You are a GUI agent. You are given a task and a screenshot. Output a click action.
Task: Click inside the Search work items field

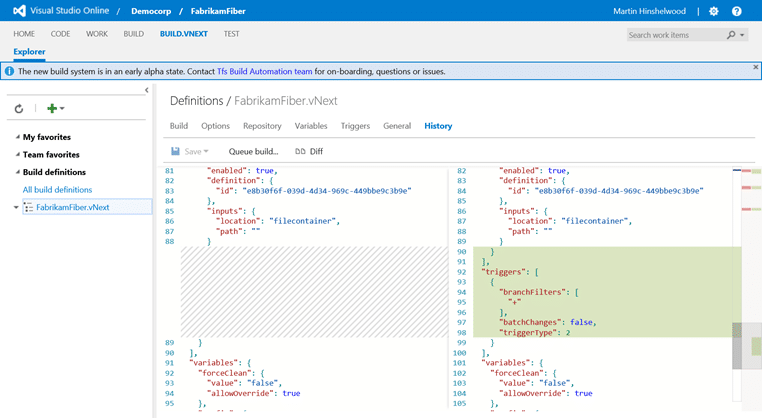click(675, 35)
